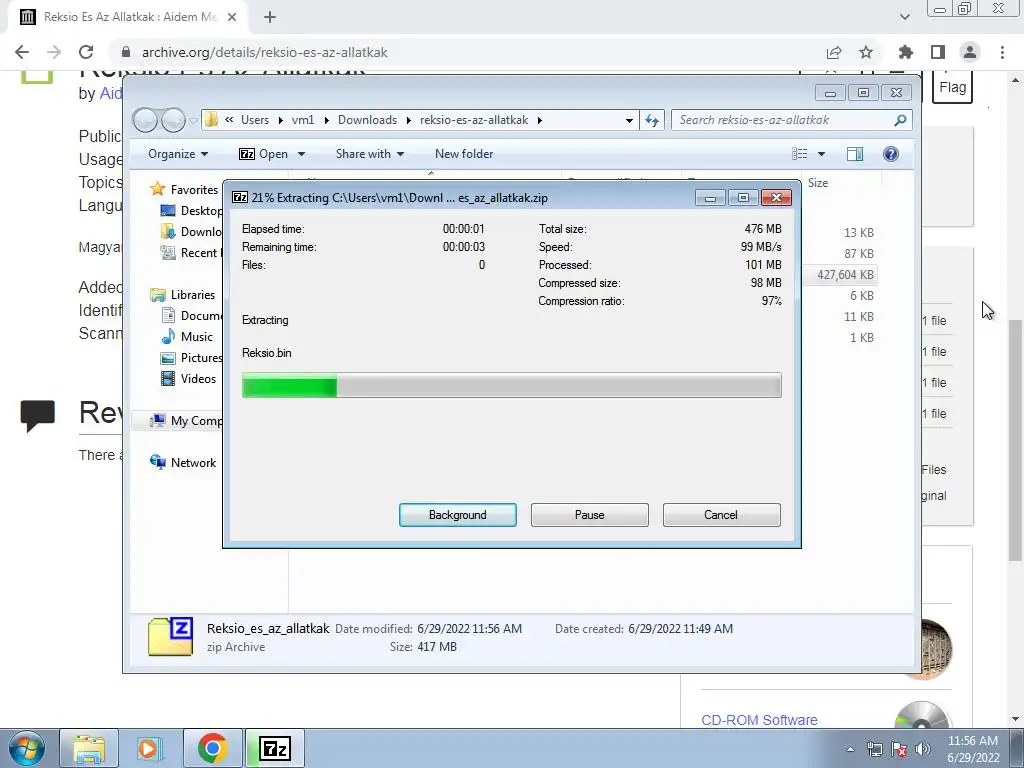Click Explorer back navigation button
The width and height of the screenshot is (1024, 768).
(145, 120)
